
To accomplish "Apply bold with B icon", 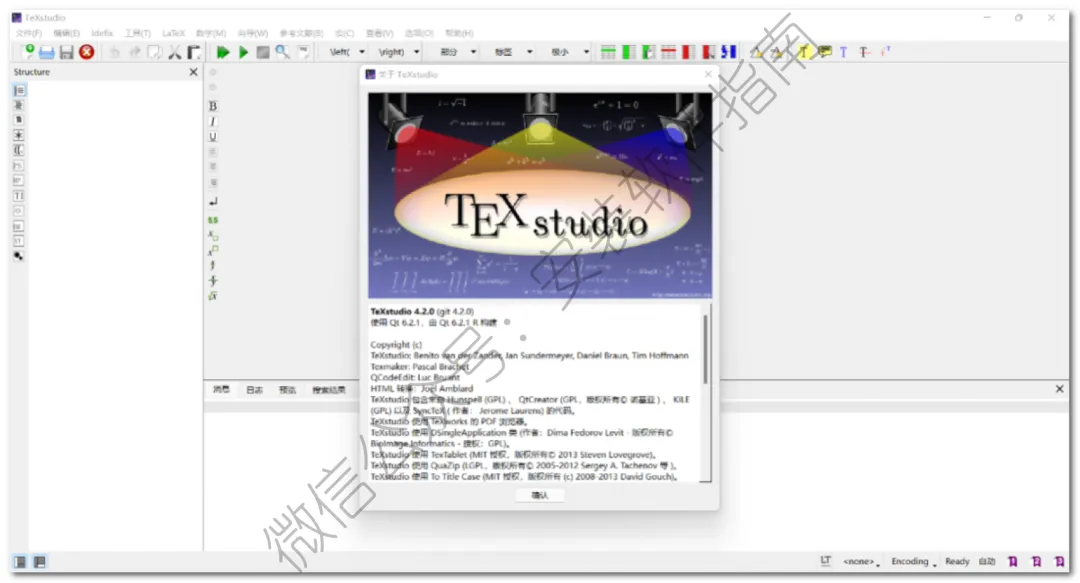I will point(213,106).
